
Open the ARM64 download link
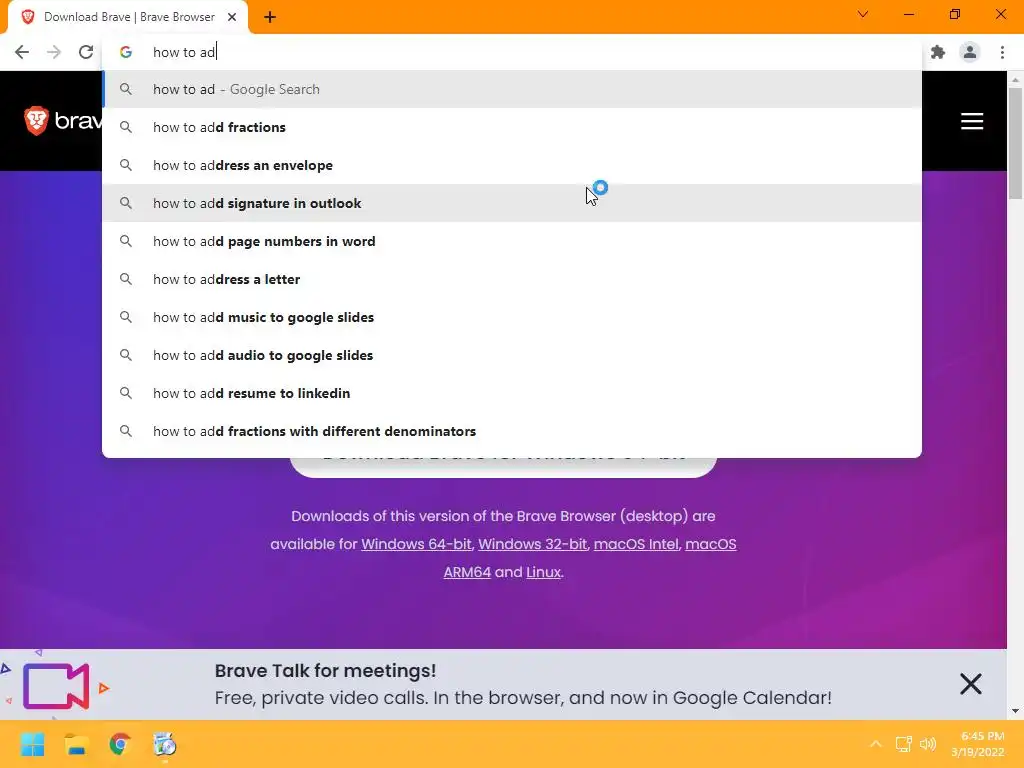pyautogui.click(x=467, y=572)
